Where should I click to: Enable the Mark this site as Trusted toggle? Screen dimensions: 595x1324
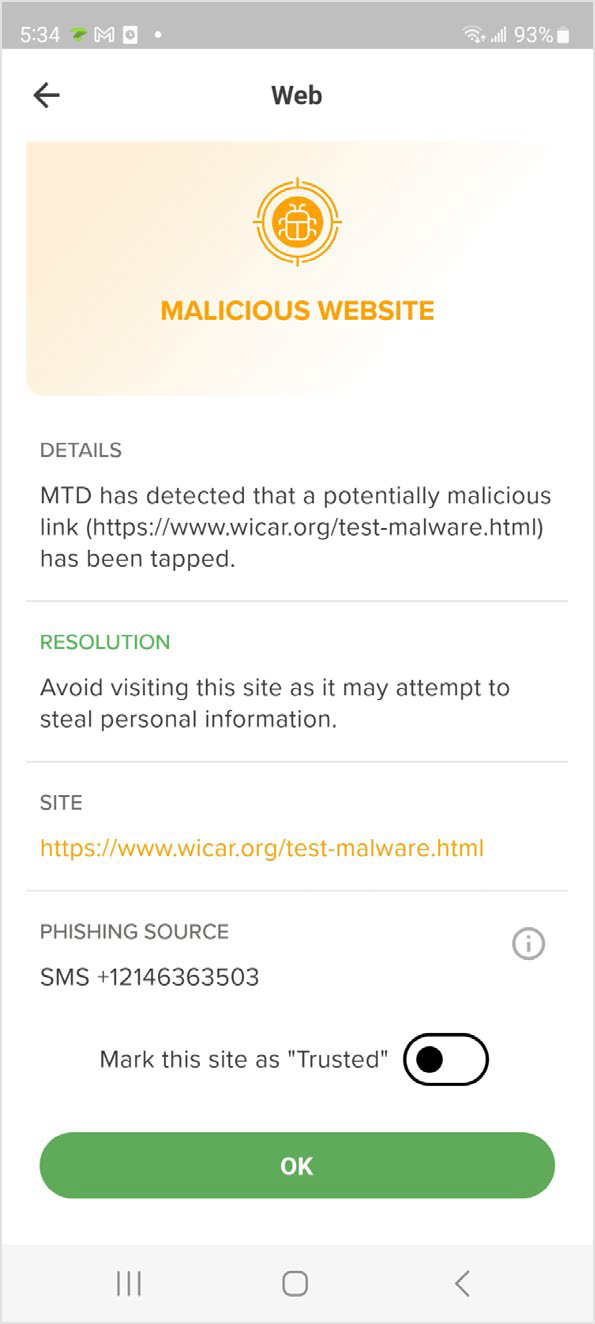pyautogui.click(x=445, y=1059)
